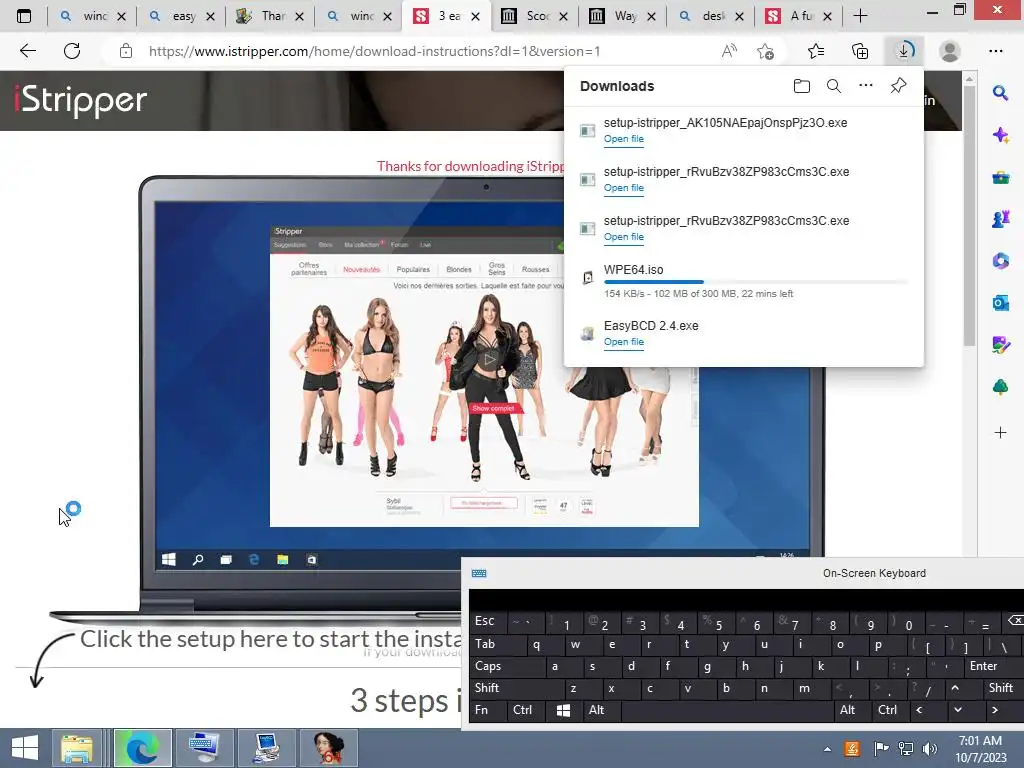Image resolution: width=1024 pixels, height=768 pixels.
Task: Close the '3 ea' active tab
Action: pos(475,16)
